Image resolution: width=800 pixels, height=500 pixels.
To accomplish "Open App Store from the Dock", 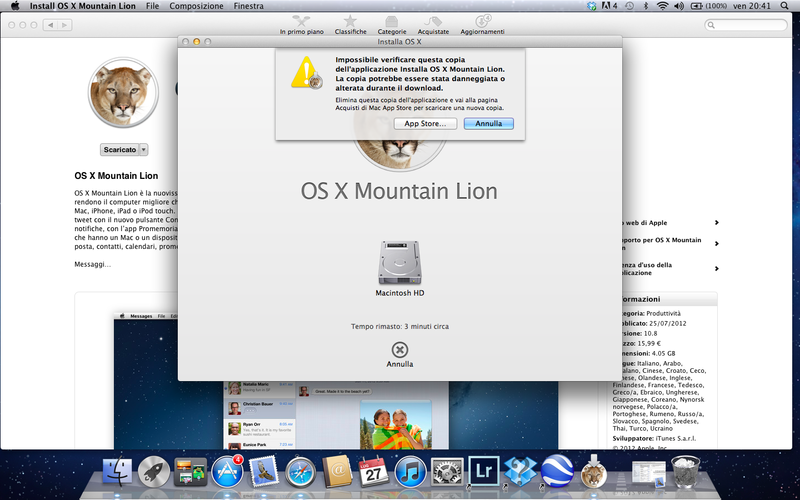I will pos(227,471).
